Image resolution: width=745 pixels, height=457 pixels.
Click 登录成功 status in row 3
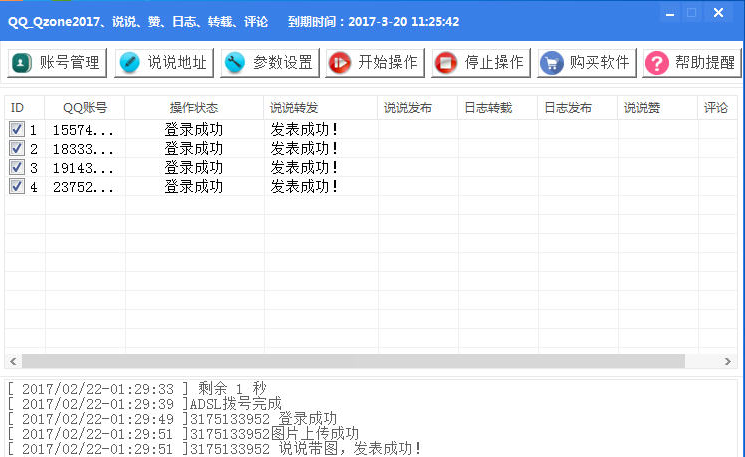[x=194, y=167]
